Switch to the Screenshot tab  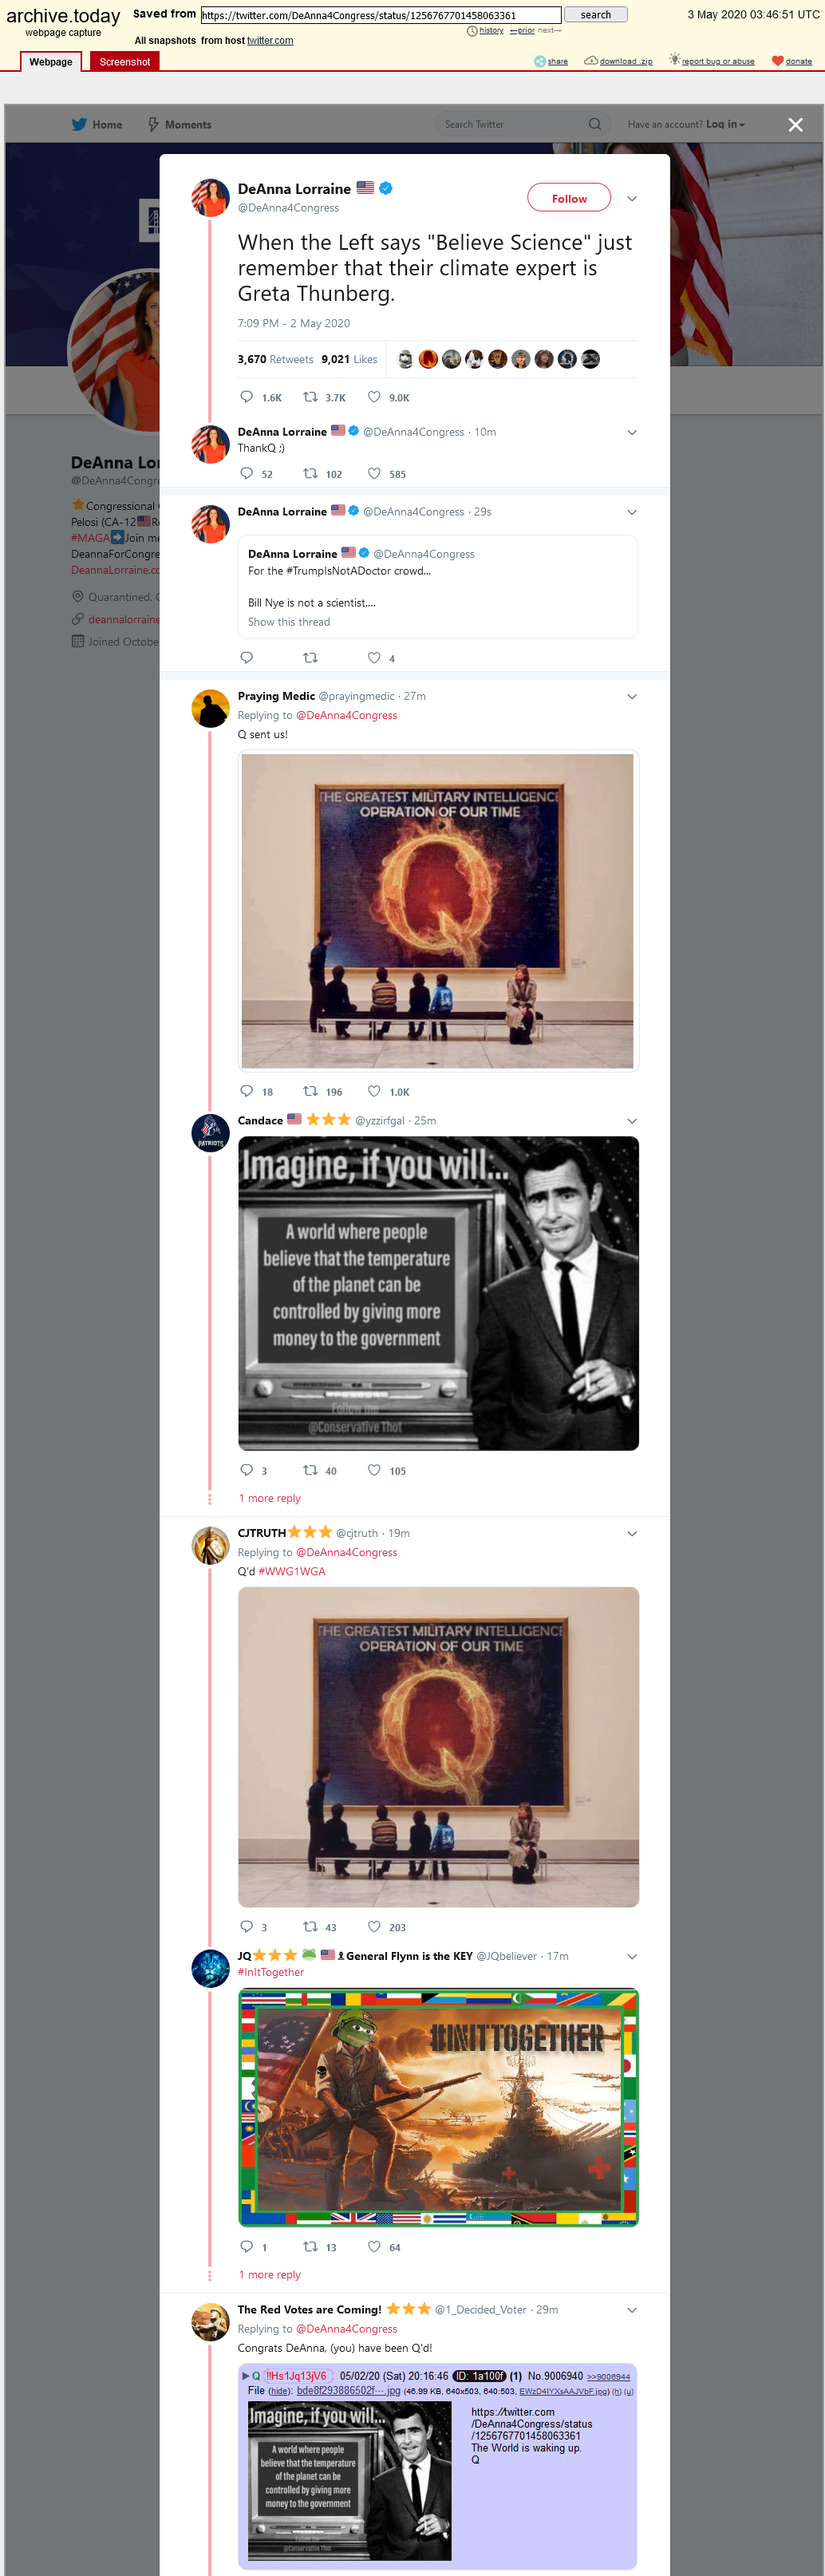tap(125, 62)
